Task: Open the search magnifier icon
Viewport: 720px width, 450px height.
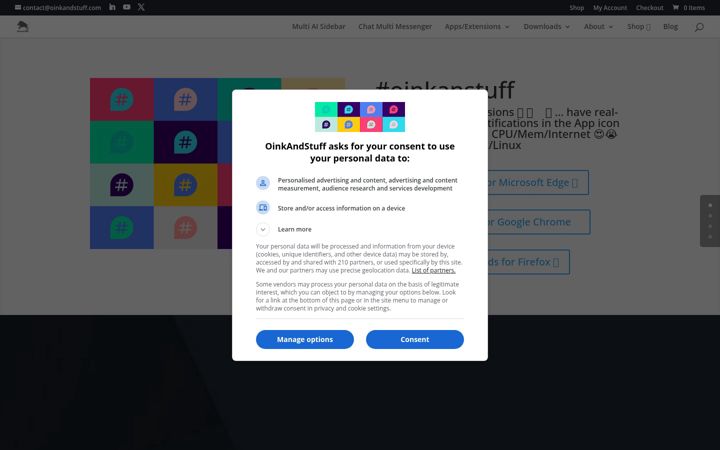Action: (x=699, y=27)
